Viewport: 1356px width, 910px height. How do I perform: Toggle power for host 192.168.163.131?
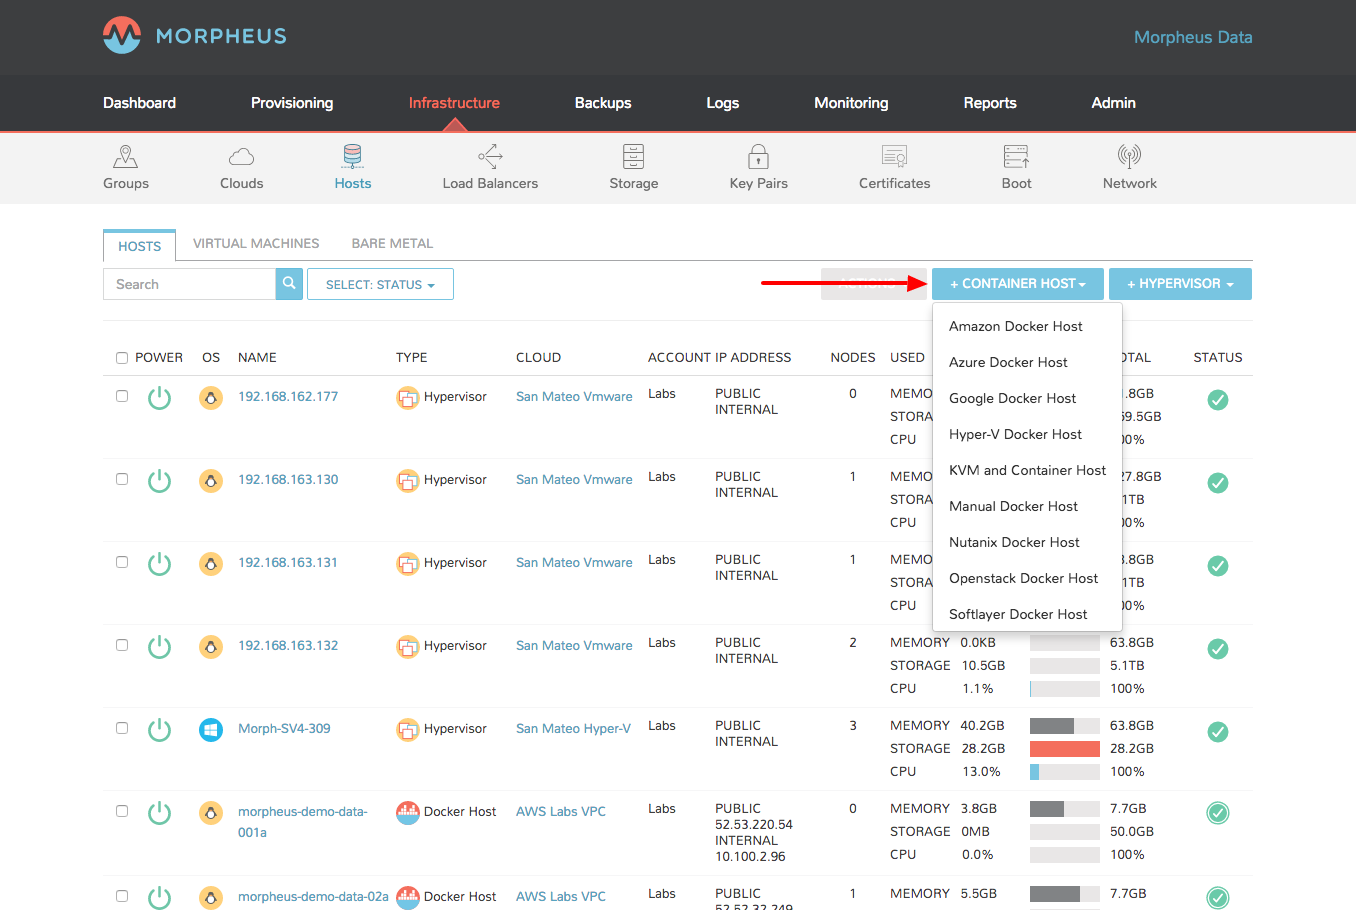160,565
